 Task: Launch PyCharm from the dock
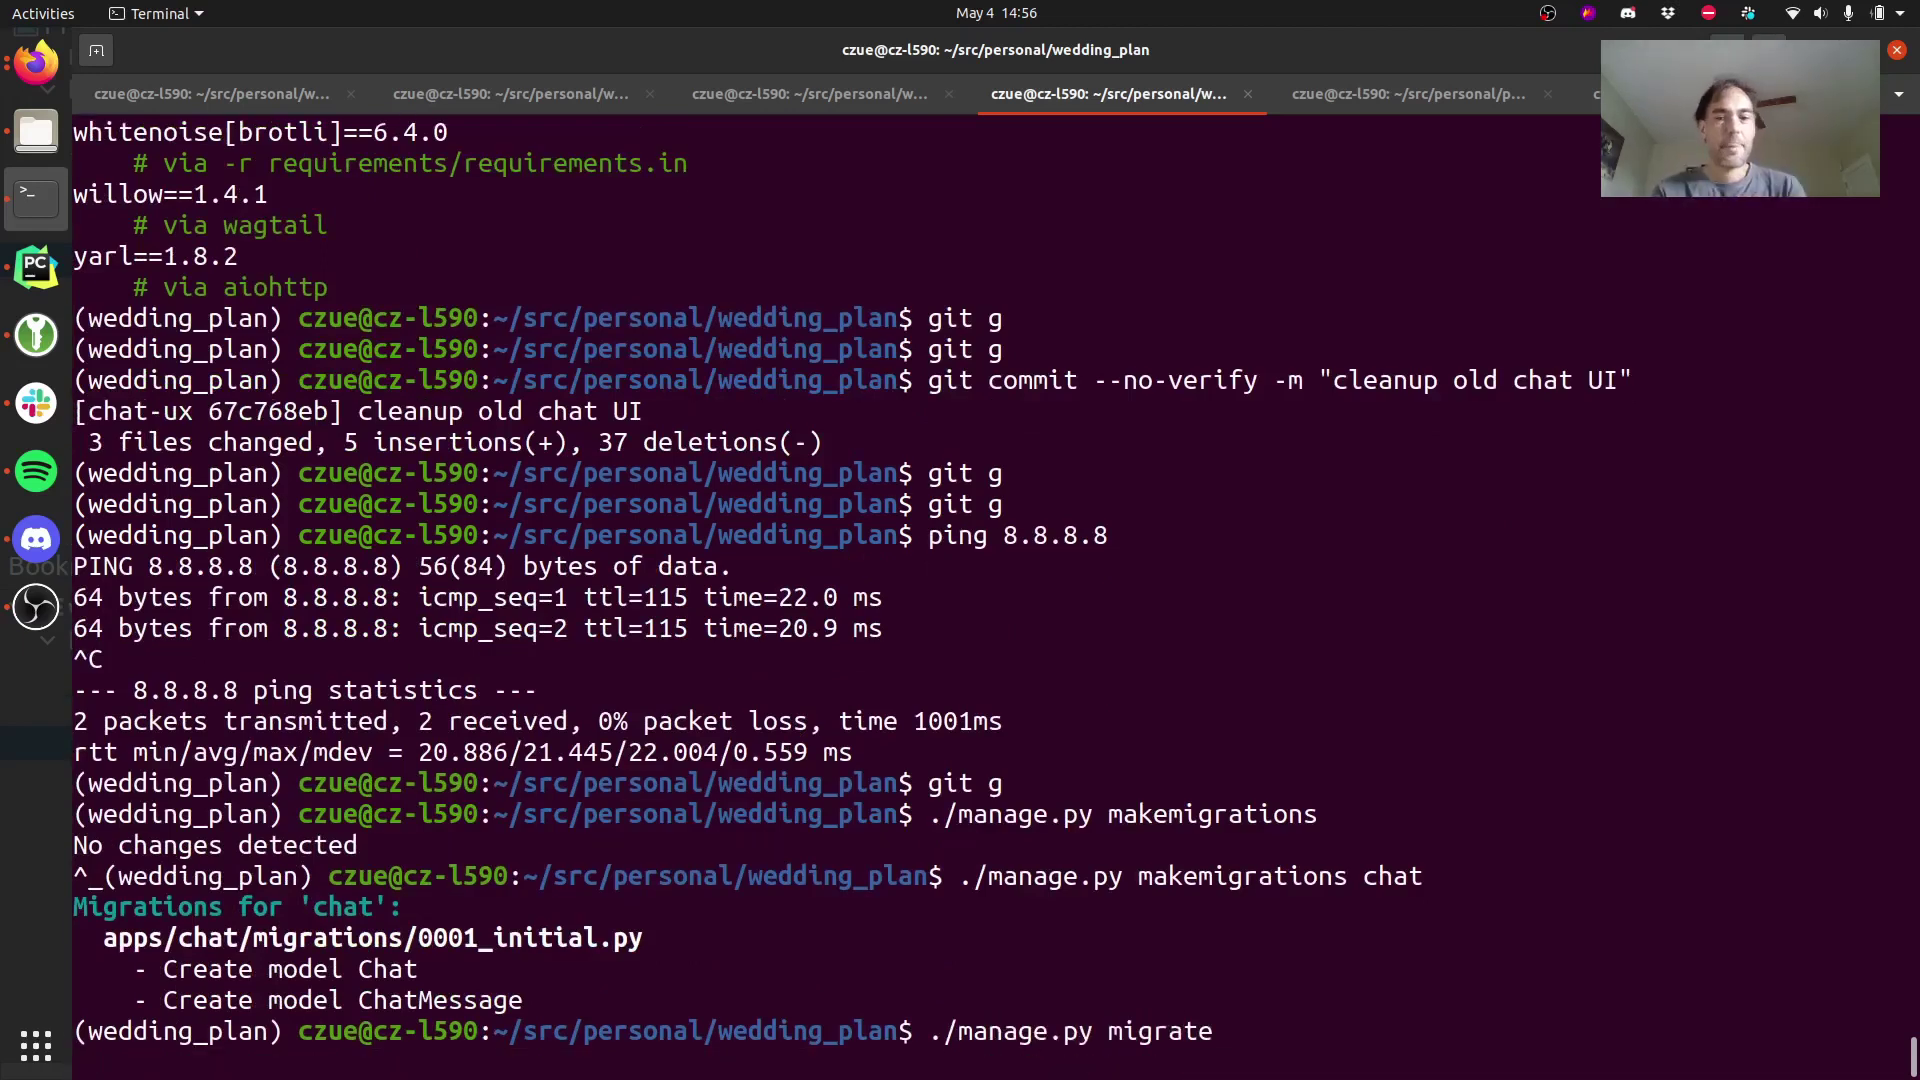36,267
